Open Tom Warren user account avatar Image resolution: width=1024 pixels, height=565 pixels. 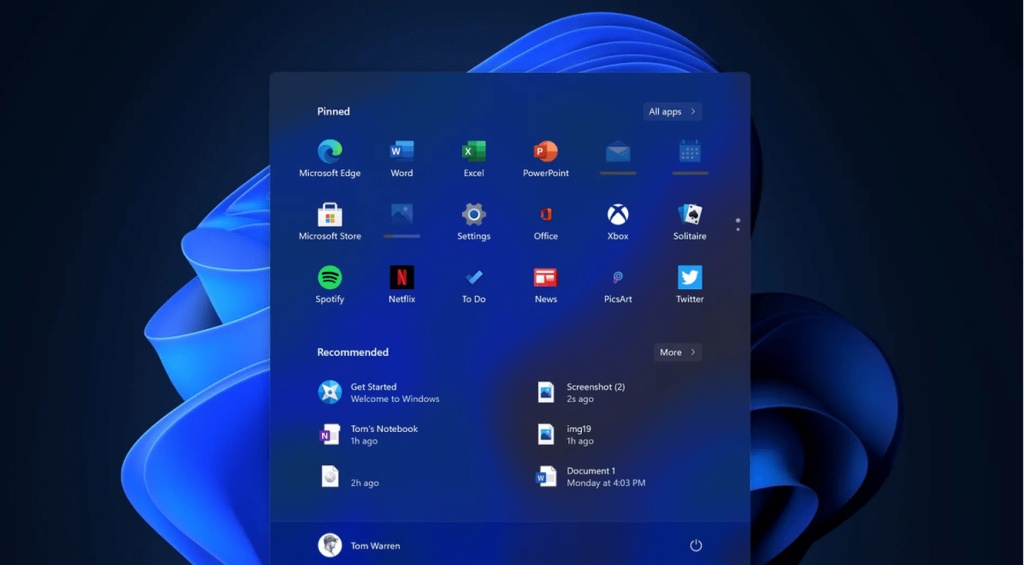pyautogui.click(x=330, y=545)
